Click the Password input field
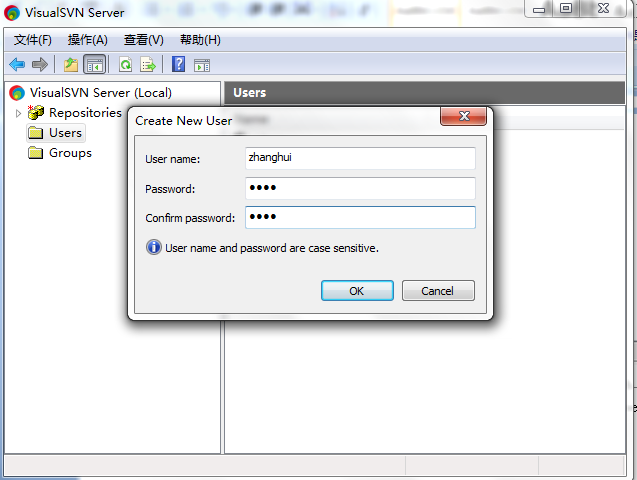This screenshot has width=637, height=480. 360,188
